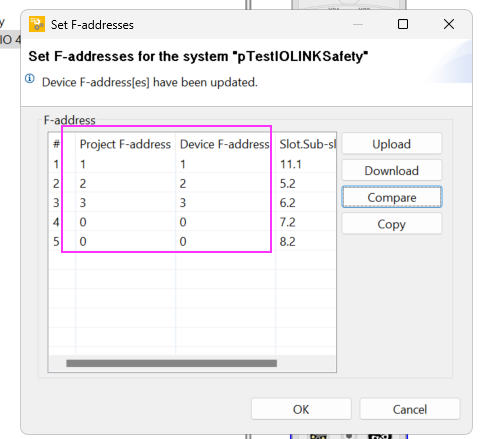Screen dimensions: 490x439
Task: Cancel the Set F-addresses dialog
Action: point(410,409)
